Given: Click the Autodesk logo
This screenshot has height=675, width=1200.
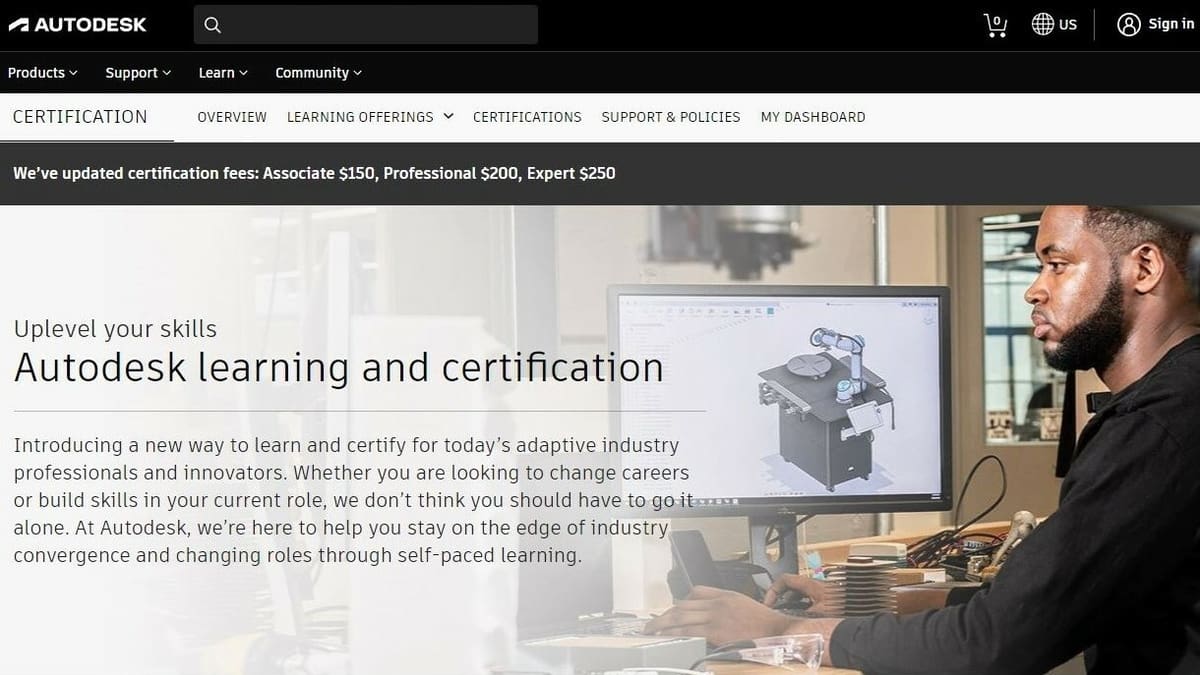Looking at the screenshot, I should click(77, 25).
